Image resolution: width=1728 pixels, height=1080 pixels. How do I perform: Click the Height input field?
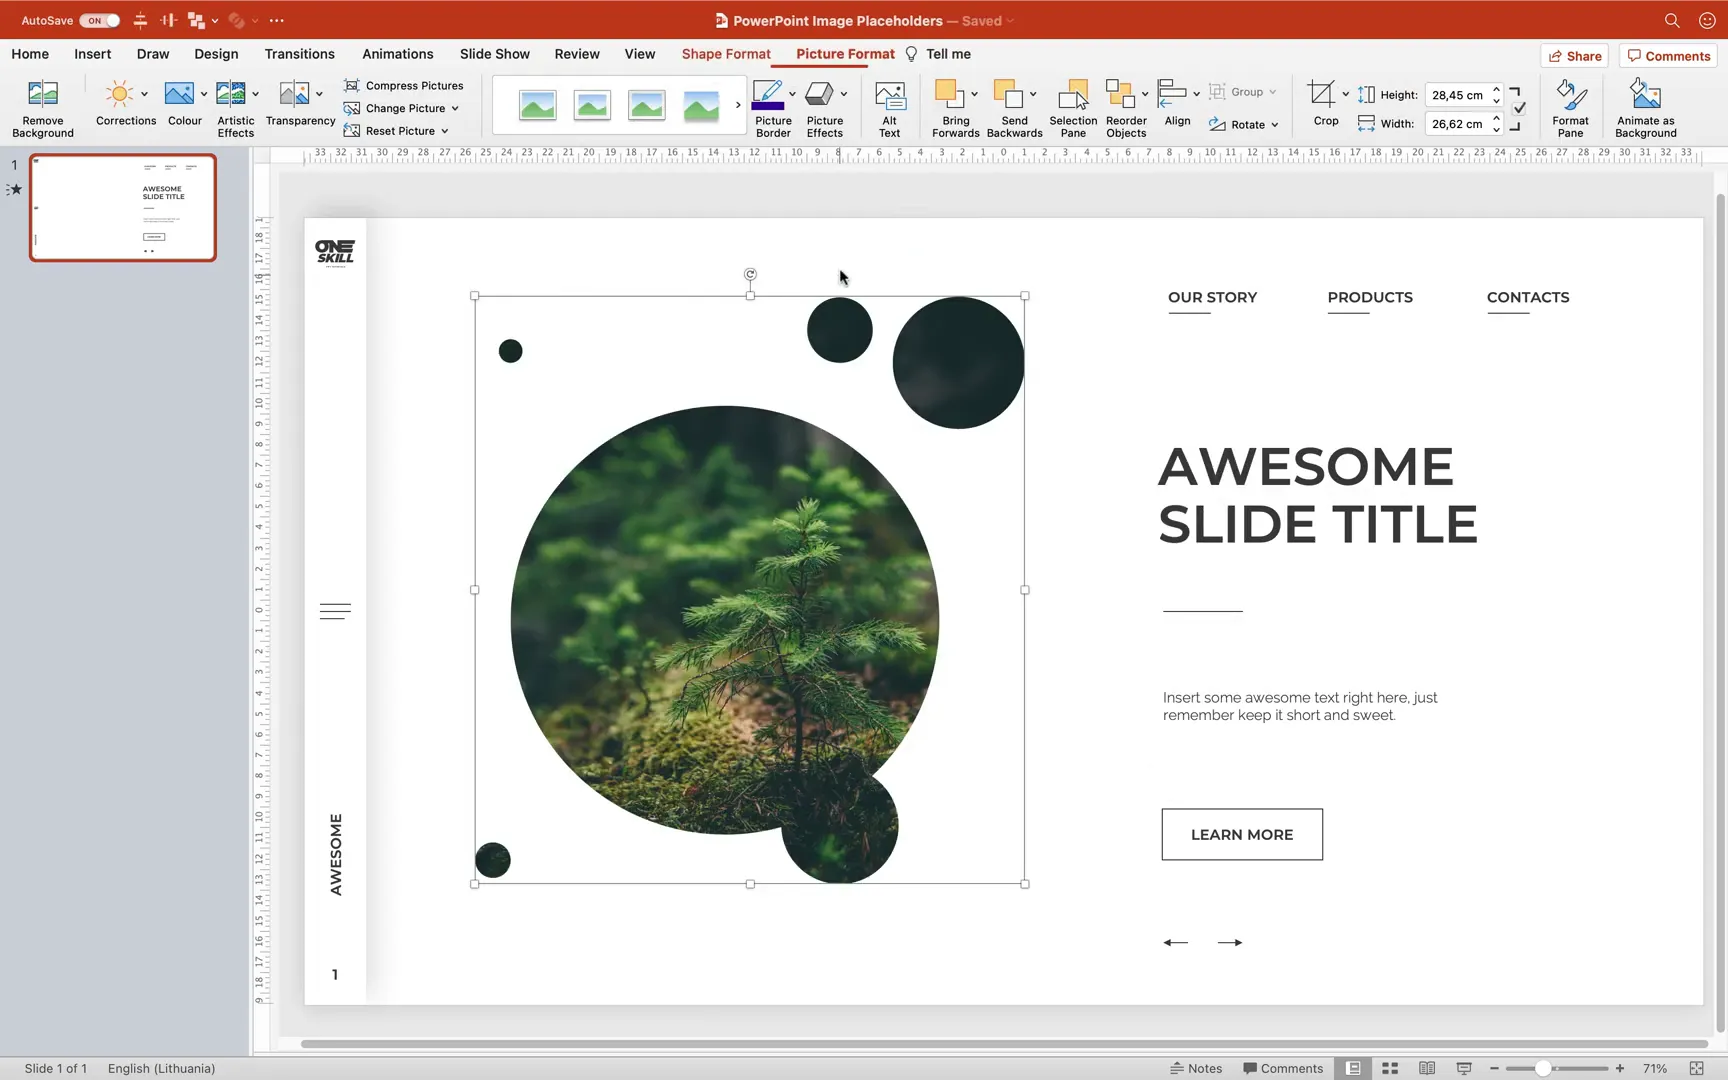coord(1458,95)
